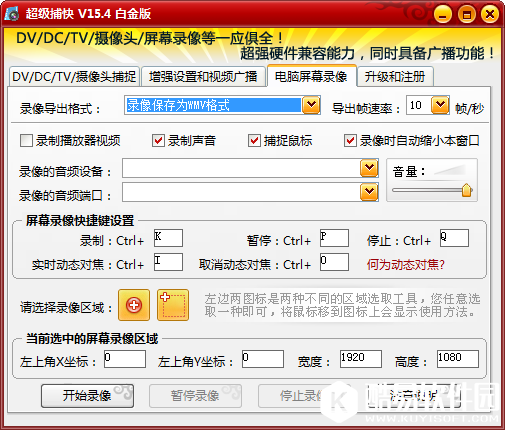Image resolution: width=505 pixels, height=430 pixels.
Task: Expand the 录像的音频设备 dropdown
Action: (x=369, y=168)
